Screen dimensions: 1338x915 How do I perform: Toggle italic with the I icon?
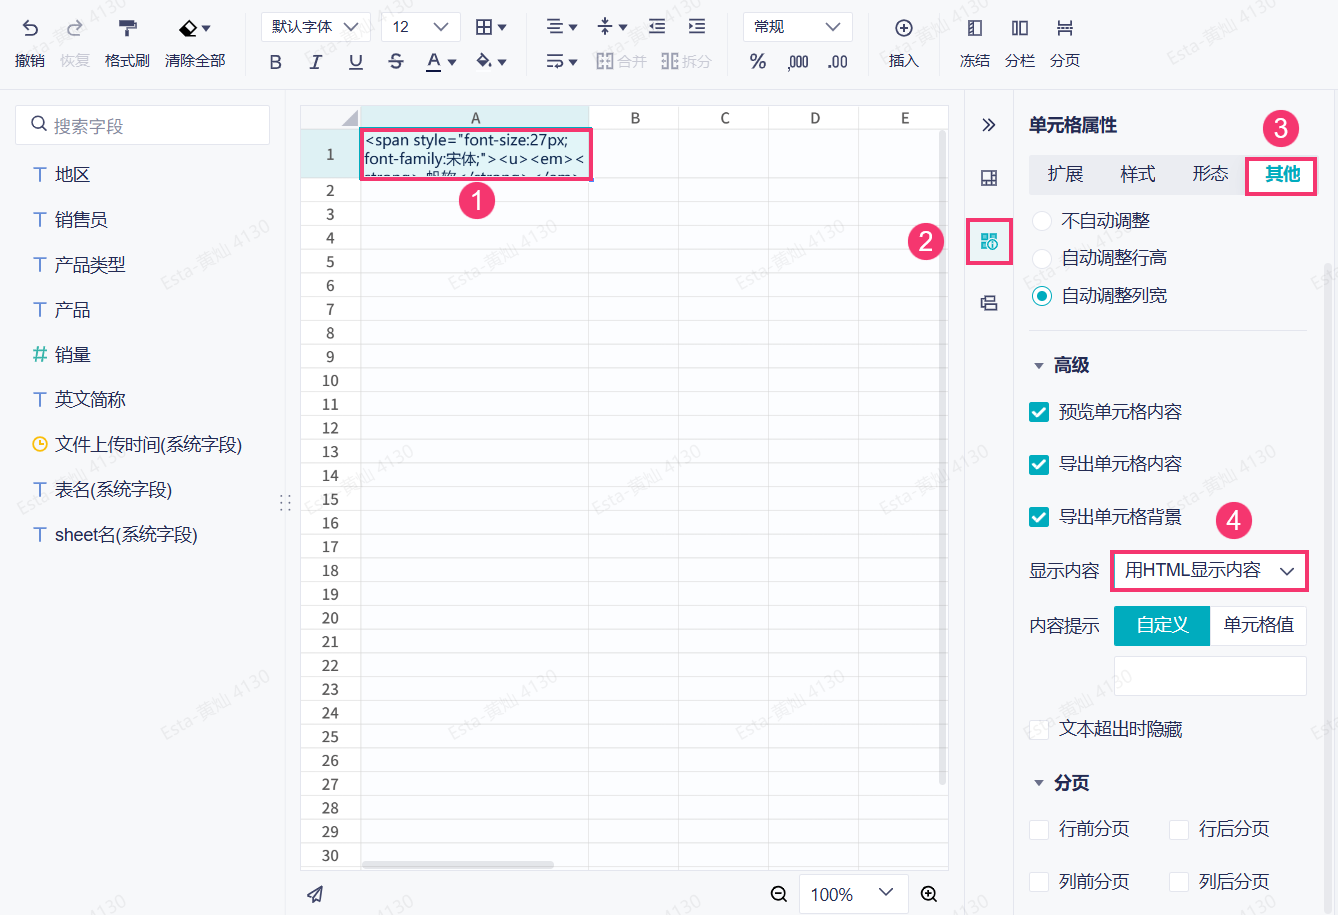[316, 62]
